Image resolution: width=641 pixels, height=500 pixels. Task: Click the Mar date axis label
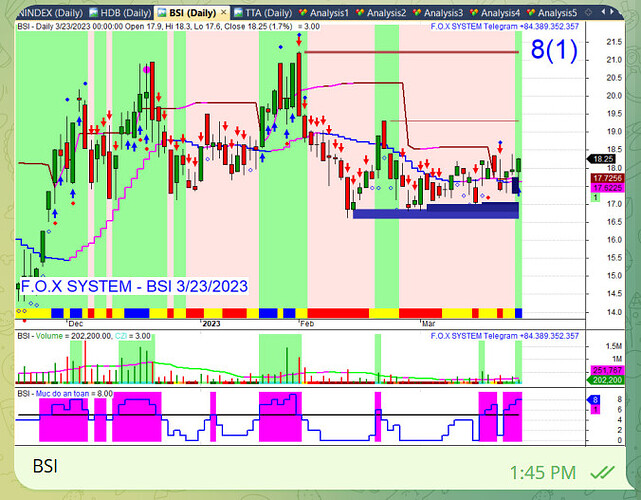[x=428, y=324]
